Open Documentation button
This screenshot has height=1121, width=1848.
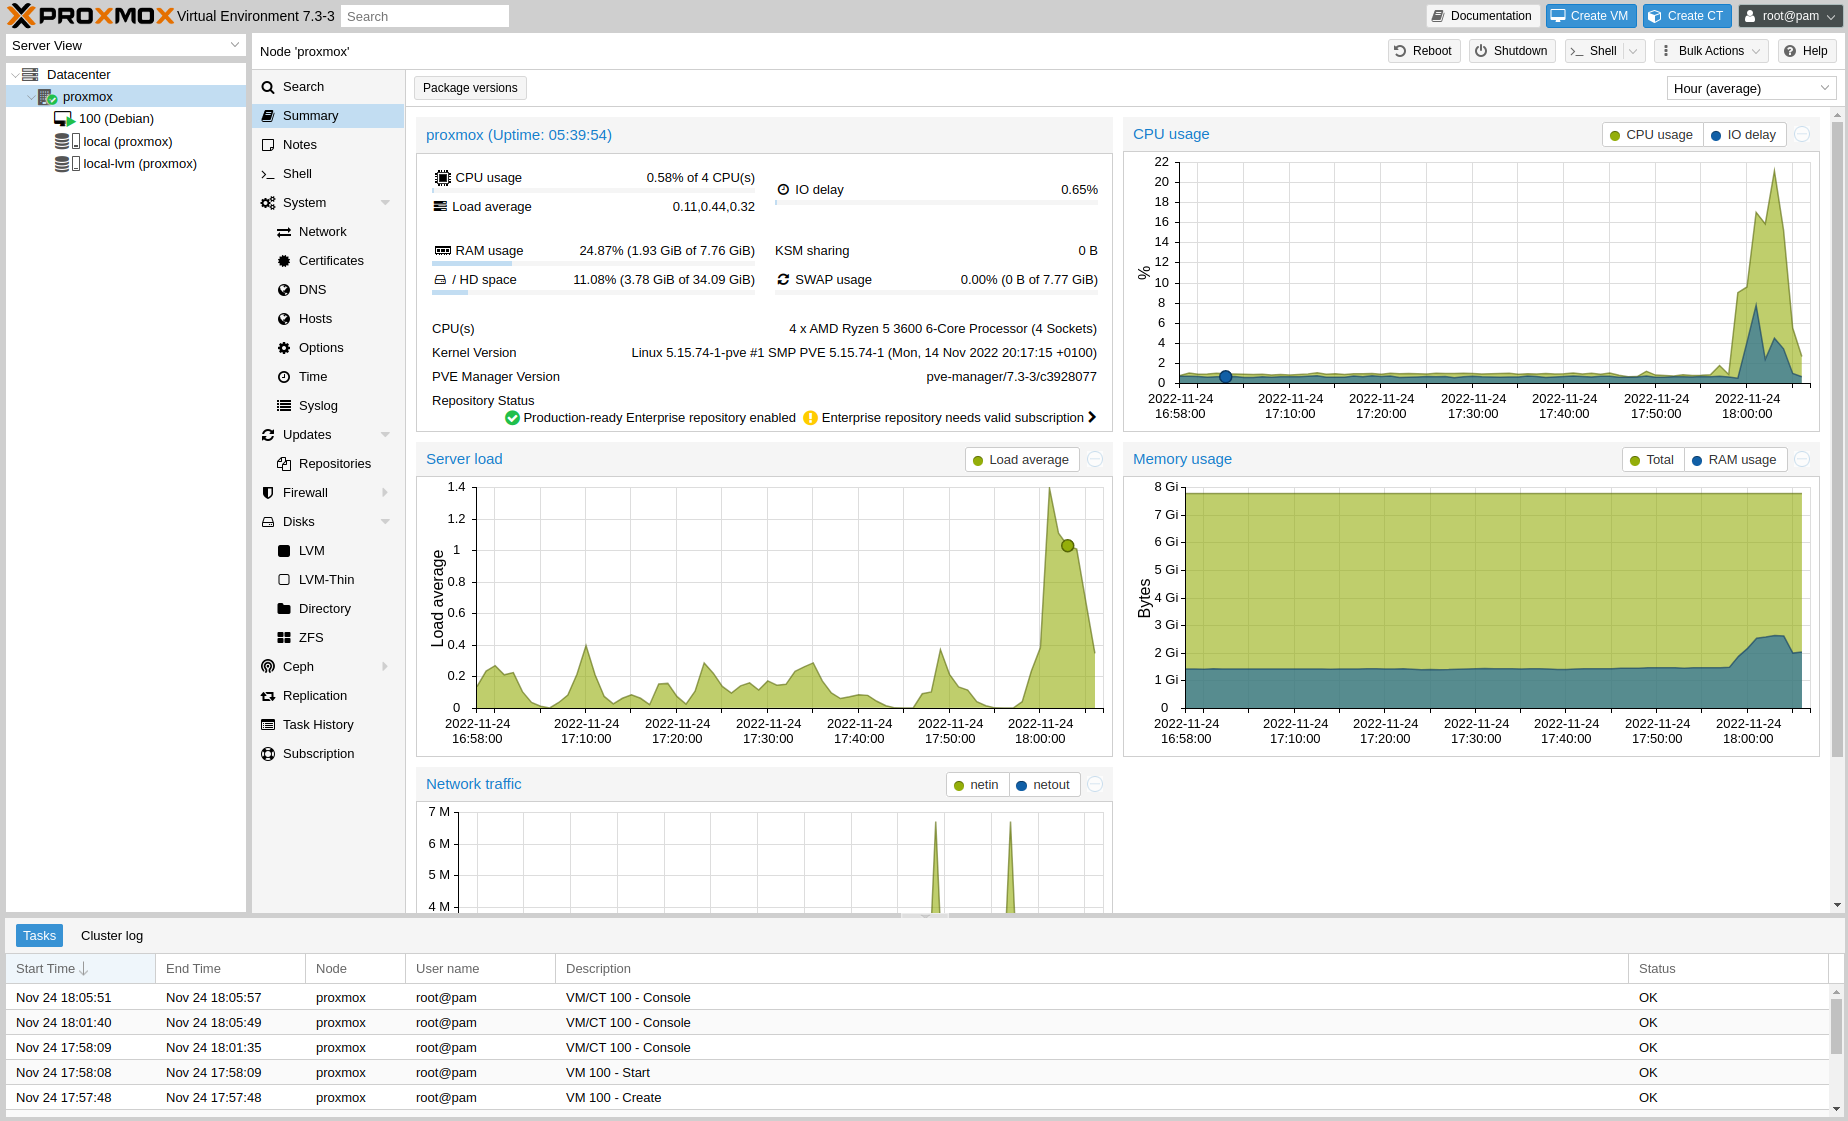tap(1482, 16)
